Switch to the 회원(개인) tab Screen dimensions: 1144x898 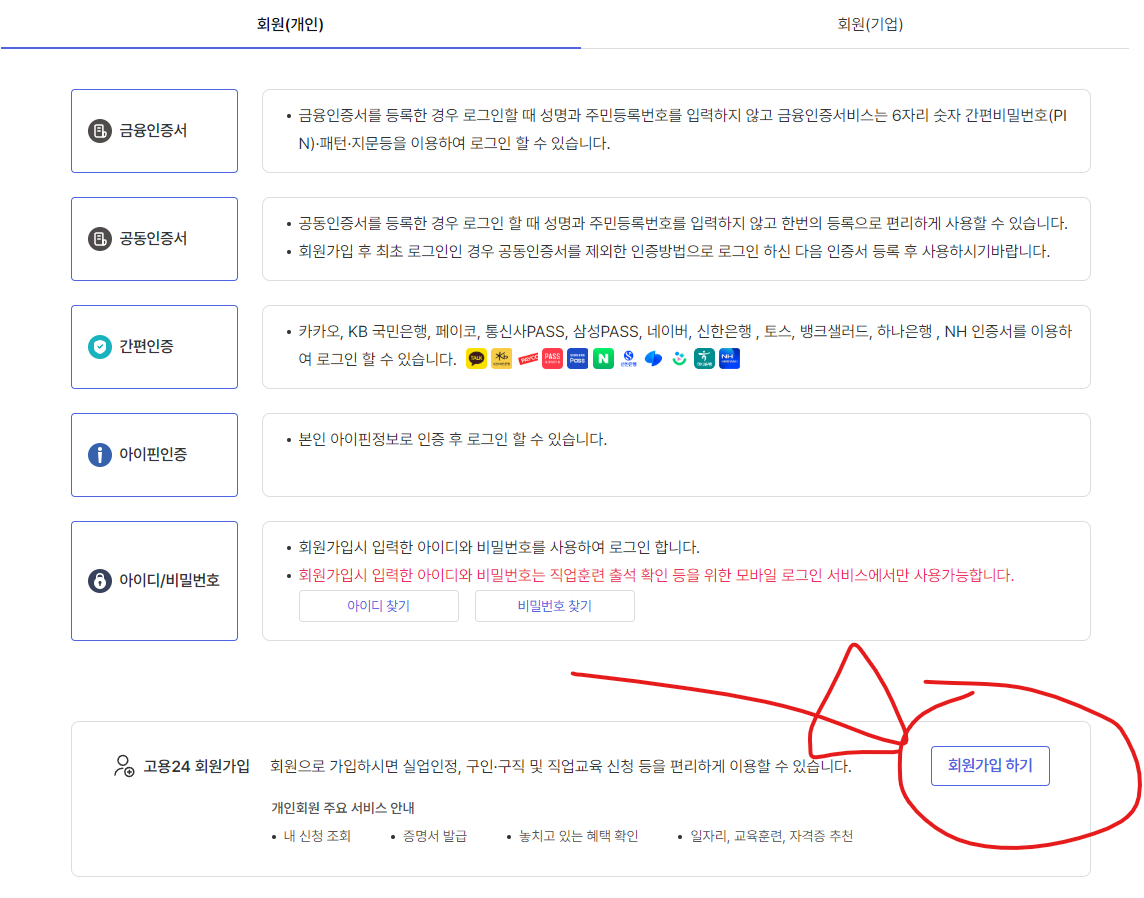[290, 24]
